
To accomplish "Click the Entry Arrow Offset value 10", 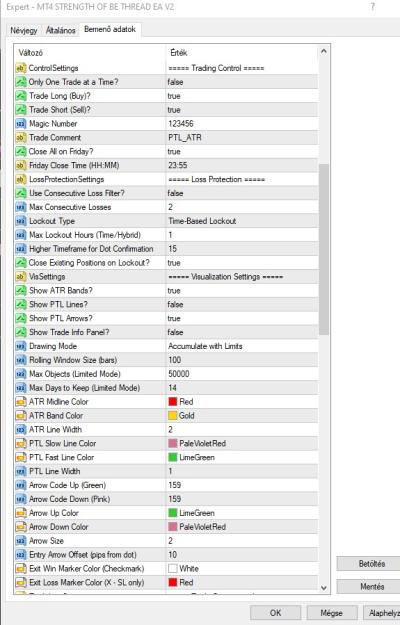I will [x=173, y=555].
